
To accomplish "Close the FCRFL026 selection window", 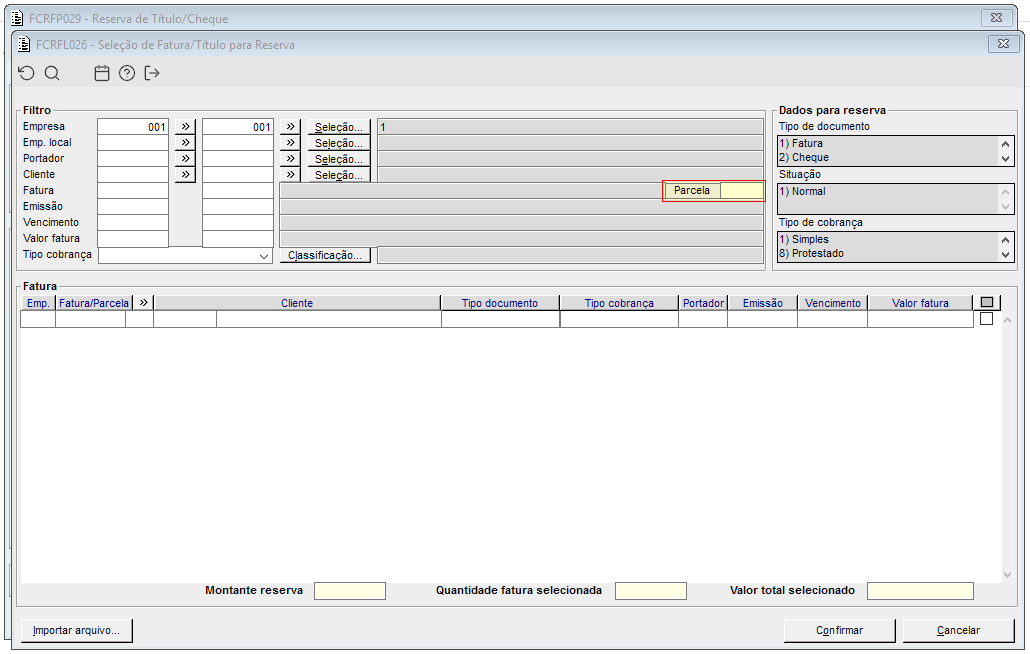I will click(x=1004, y=44).
